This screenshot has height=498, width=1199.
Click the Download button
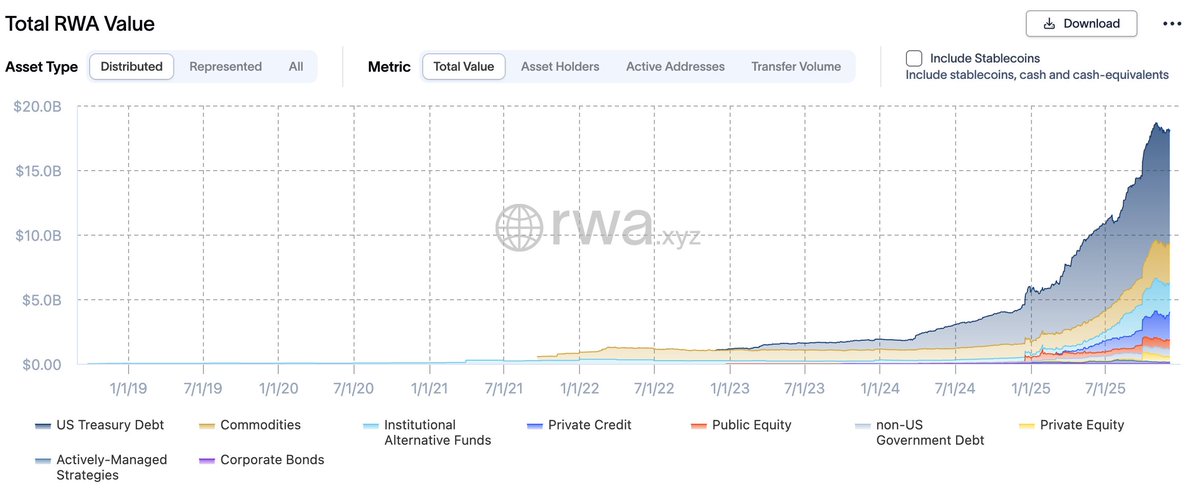[x=1080, y=23]
